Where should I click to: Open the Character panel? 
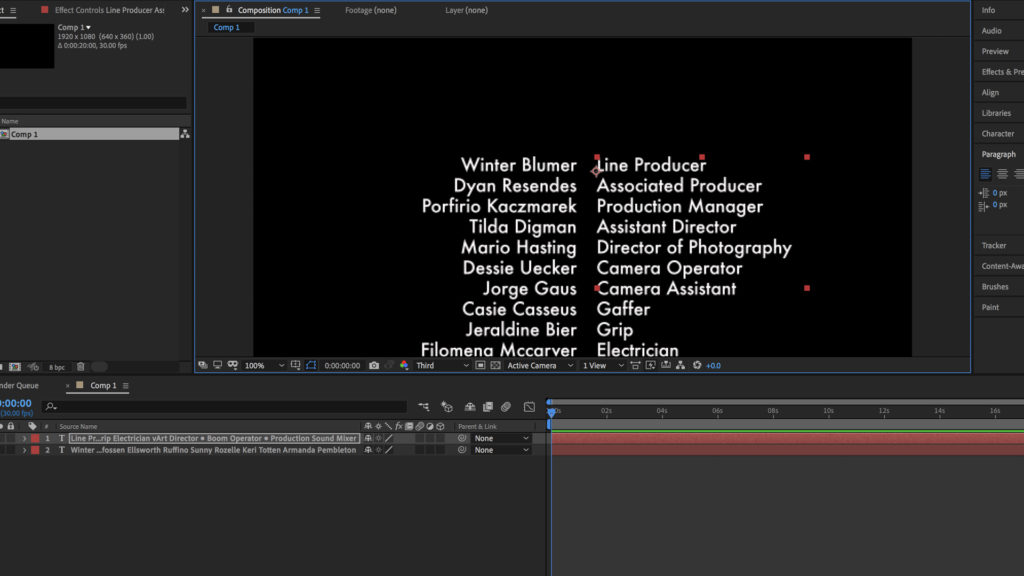click(x=997, y=133)
